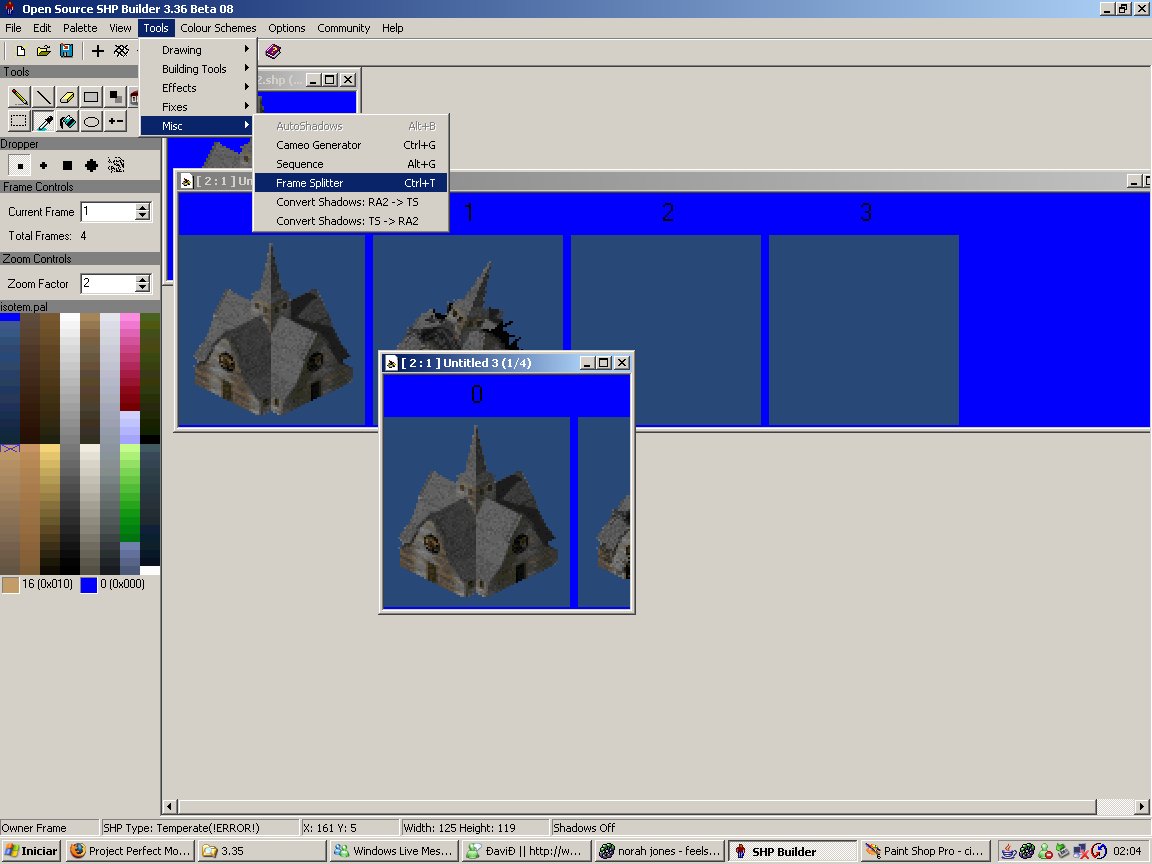The width and height of the screenshot is (1152, 864).
Task: Choose the small cross brush shape
Action: coord(43,165)
